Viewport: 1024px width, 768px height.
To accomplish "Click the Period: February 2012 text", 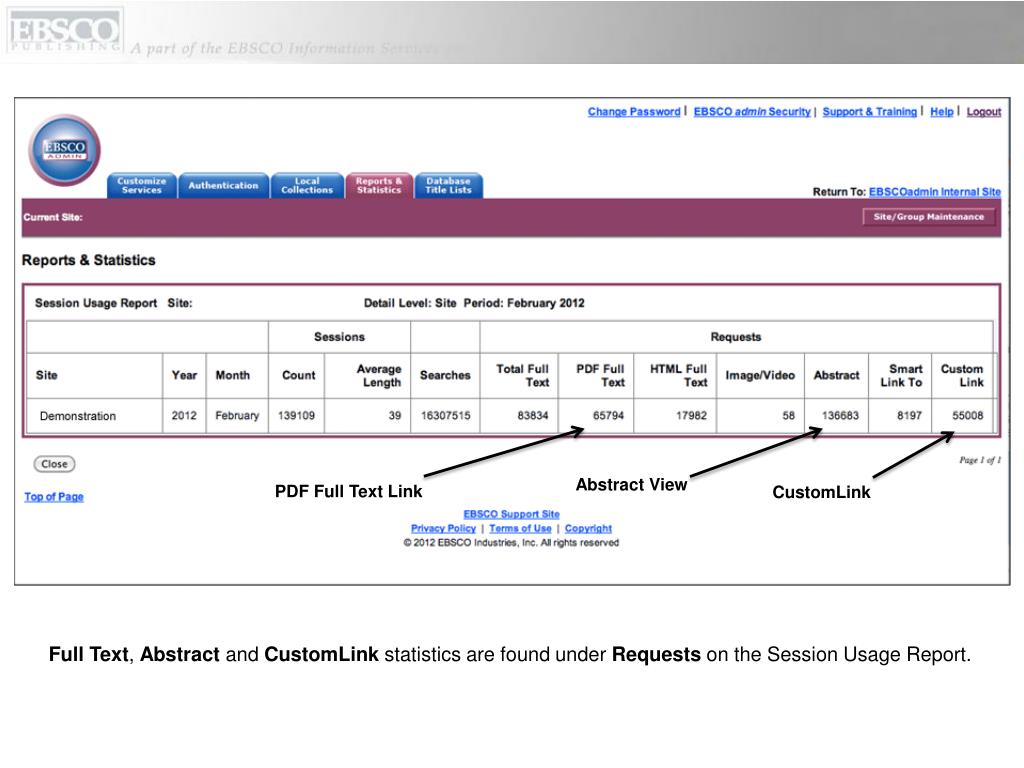I will (x=524, y=303).
